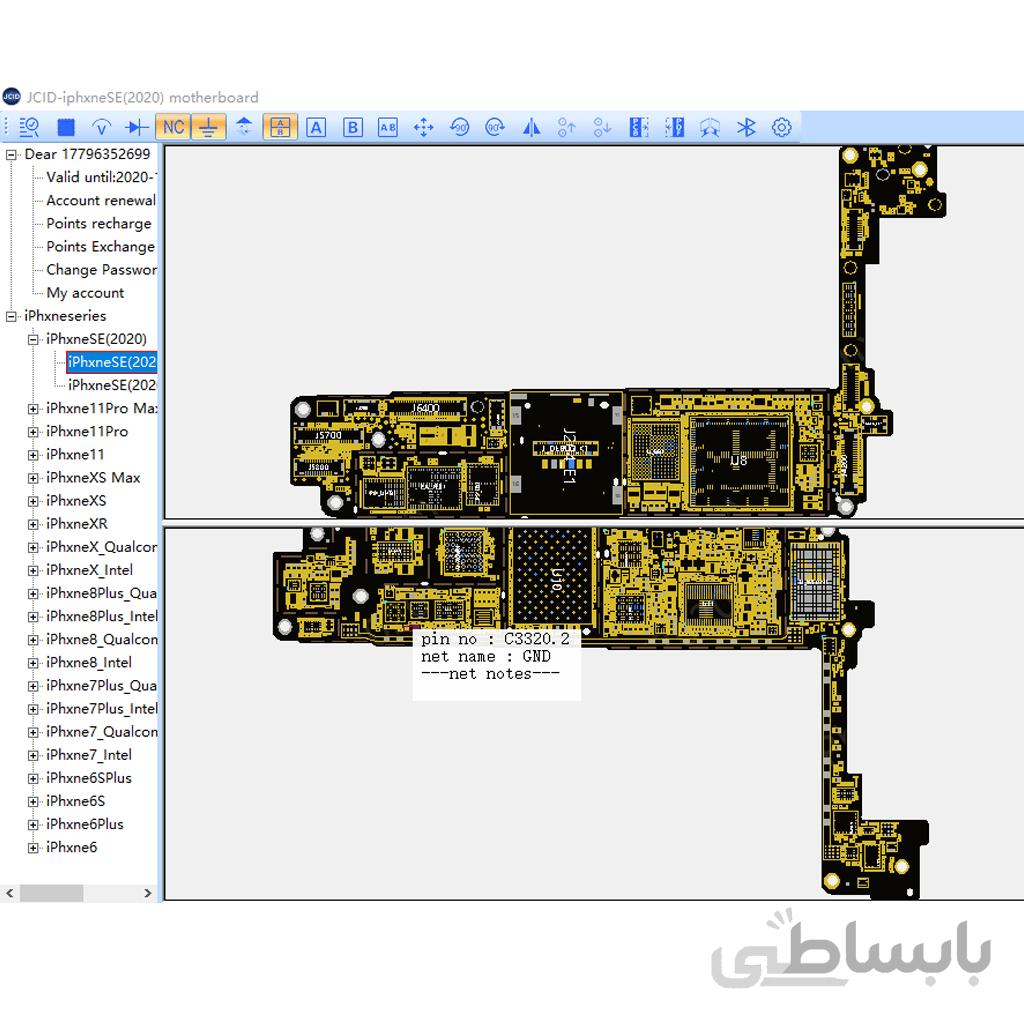Select iPhxne6SPlus in the tree

tap(89, 778)
